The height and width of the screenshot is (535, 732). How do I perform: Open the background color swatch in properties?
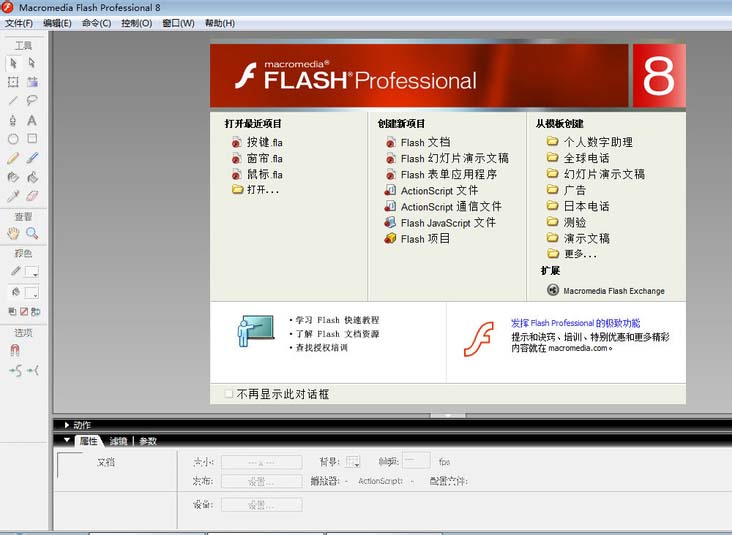pyautogui.click(x=352, y=462)
